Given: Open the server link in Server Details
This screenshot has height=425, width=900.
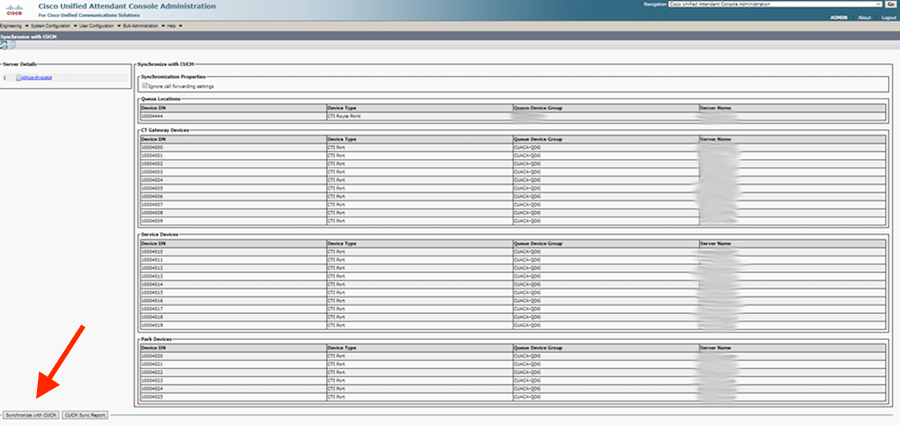Looking at the screenshot, I should pos(37,77).
